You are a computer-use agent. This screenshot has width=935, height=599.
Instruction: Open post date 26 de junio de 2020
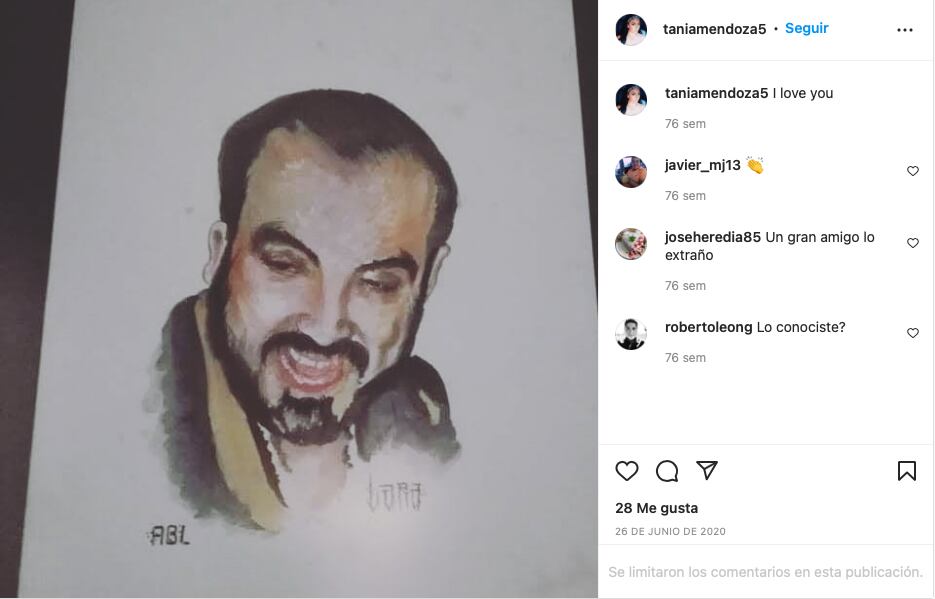click(670, 531)
